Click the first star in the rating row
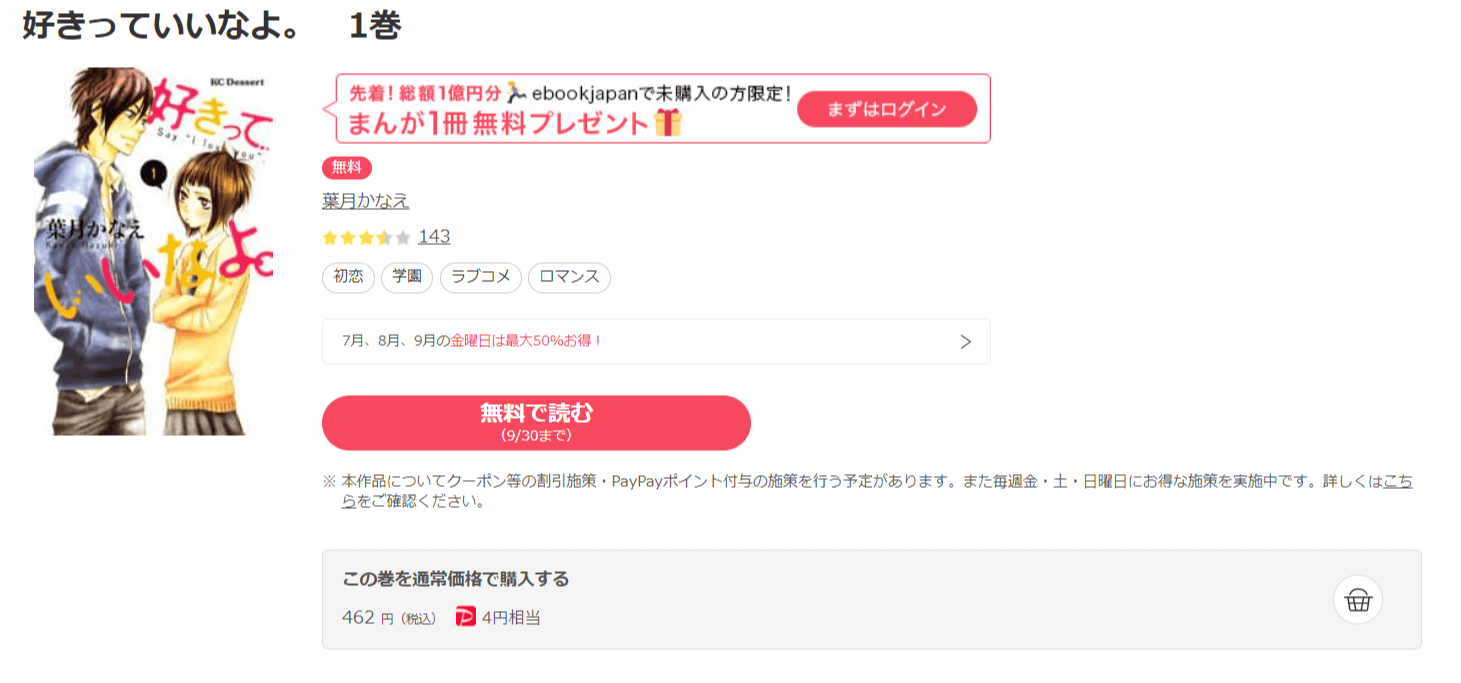This screenshot has height=683, width=1461. [x=330, y=236]
